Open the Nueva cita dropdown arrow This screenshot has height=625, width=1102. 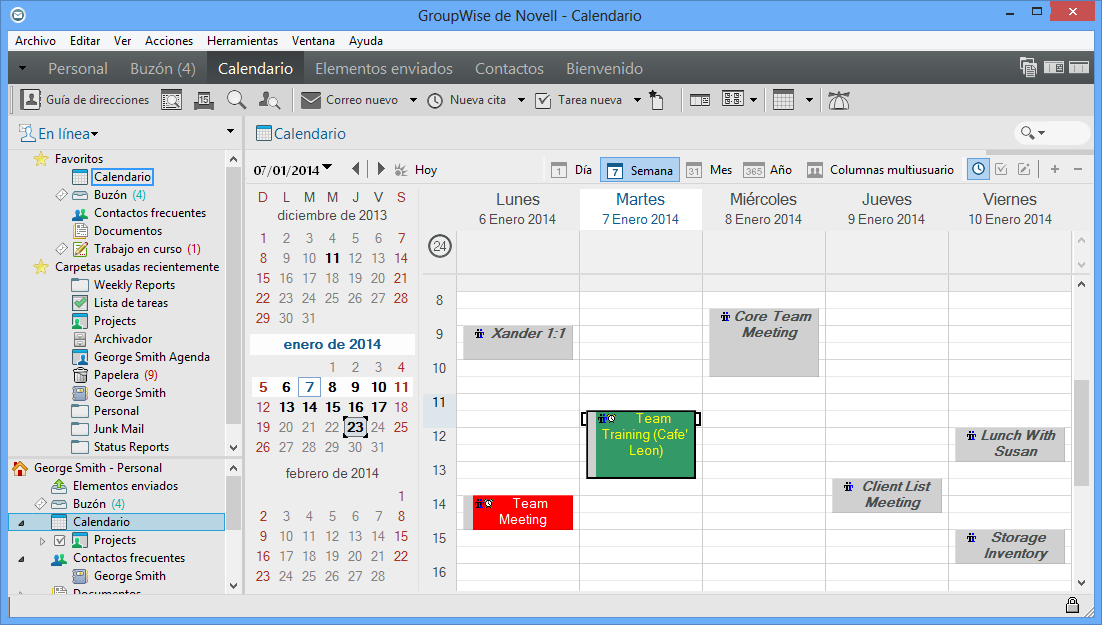point(521,101)
